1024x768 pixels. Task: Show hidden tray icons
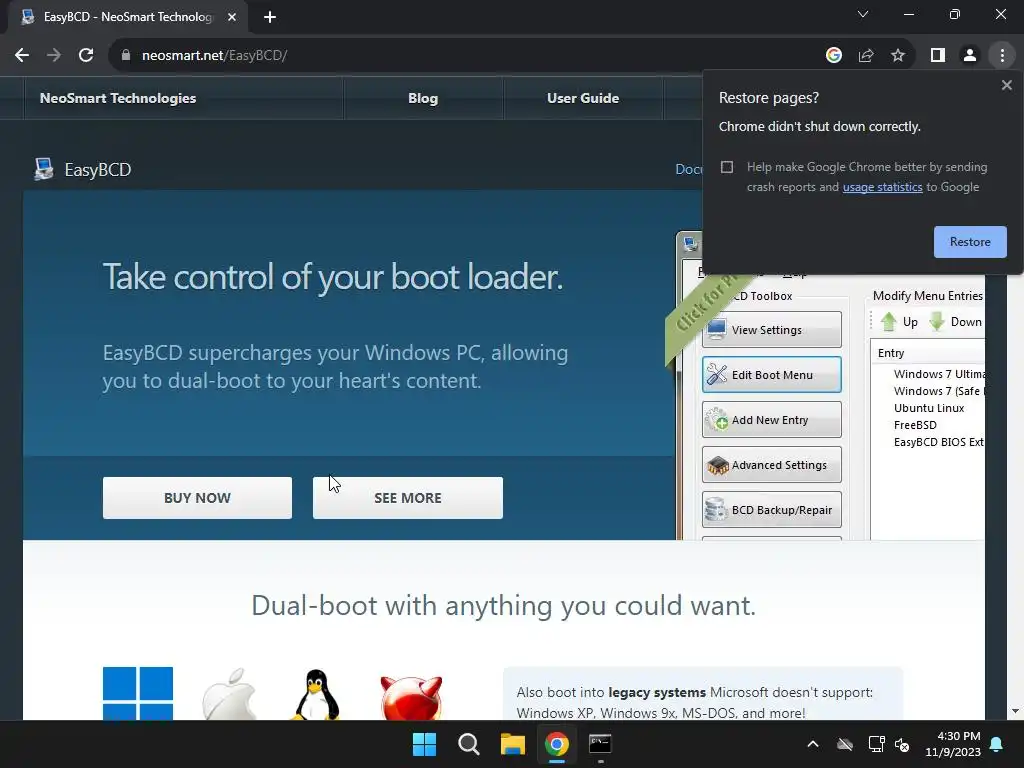(812, 744)
